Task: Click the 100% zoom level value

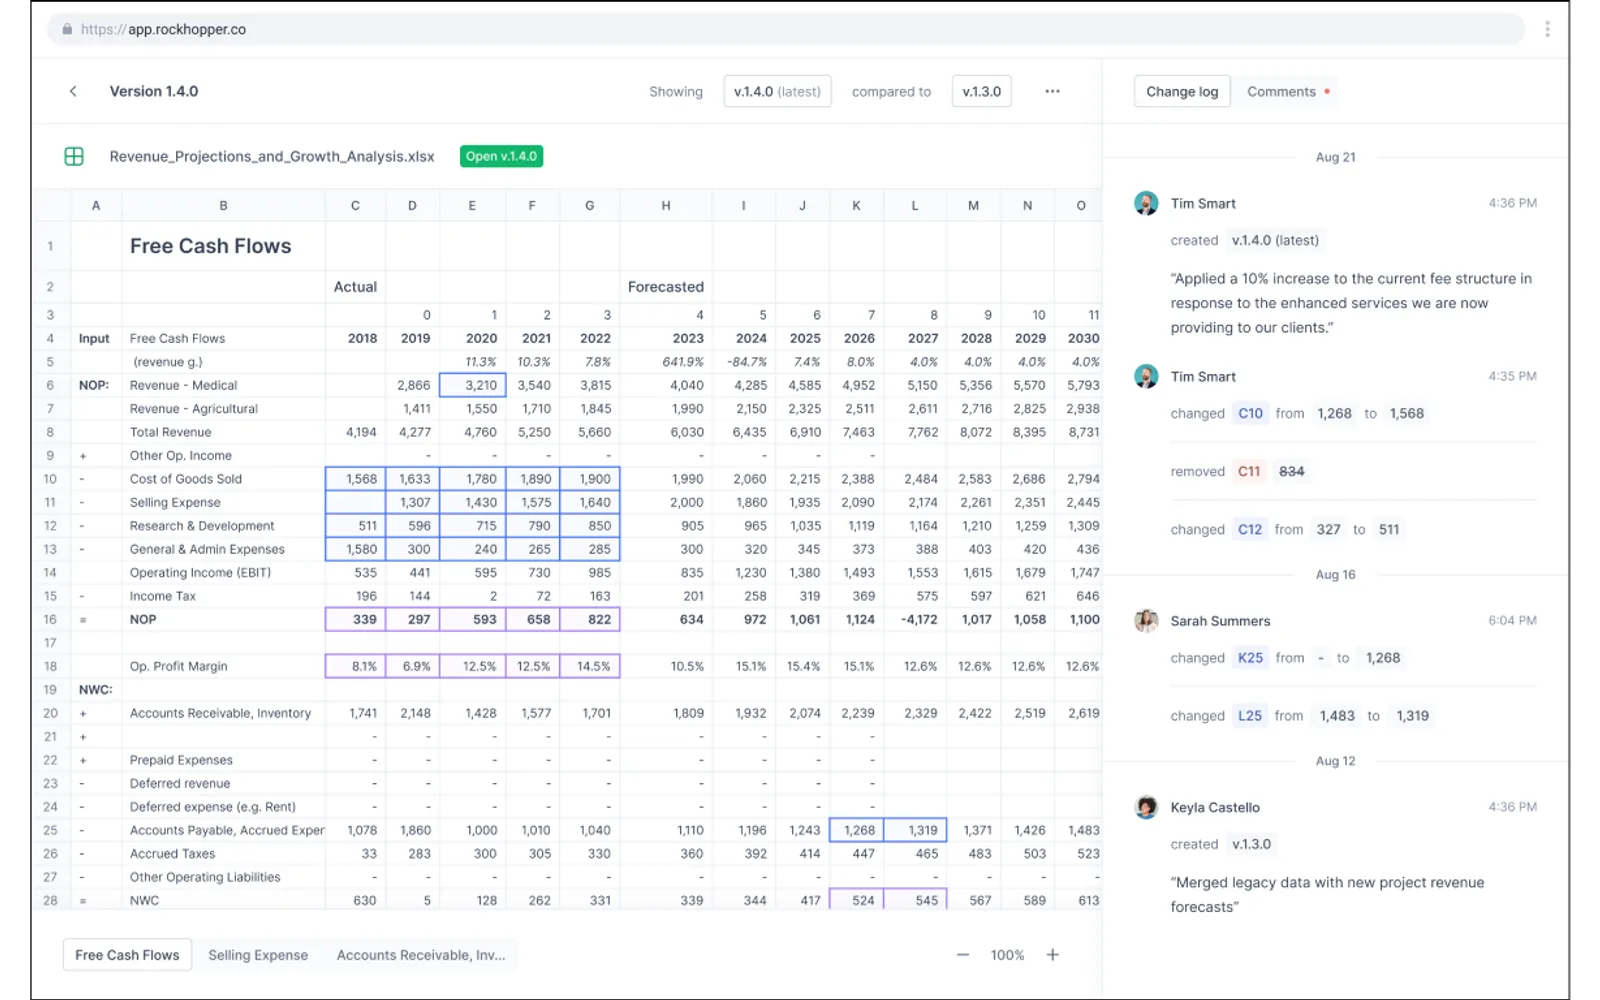Action: pos(1007,955)
